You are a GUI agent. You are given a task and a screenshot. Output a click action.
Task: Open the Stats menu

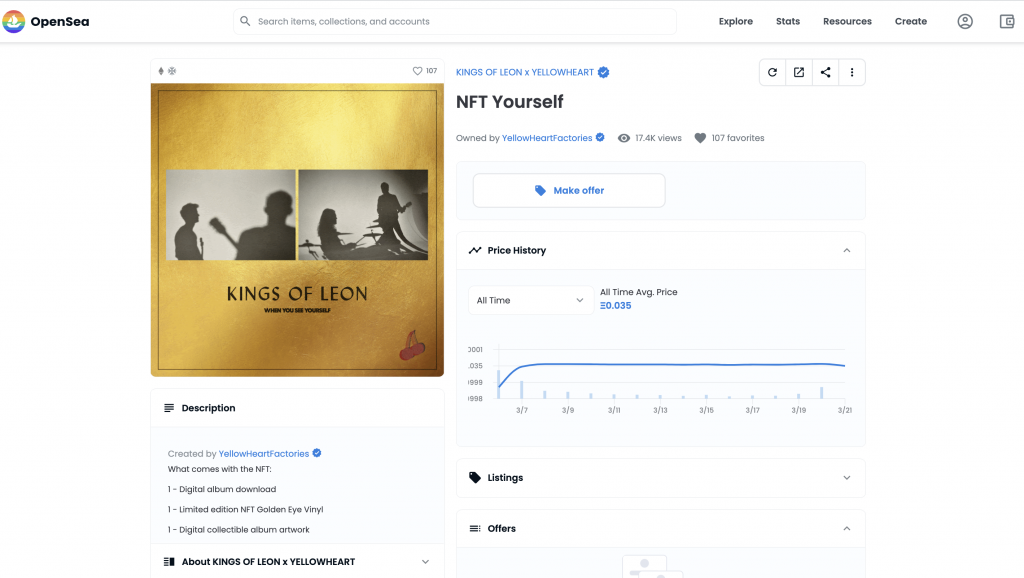point(788,22)
